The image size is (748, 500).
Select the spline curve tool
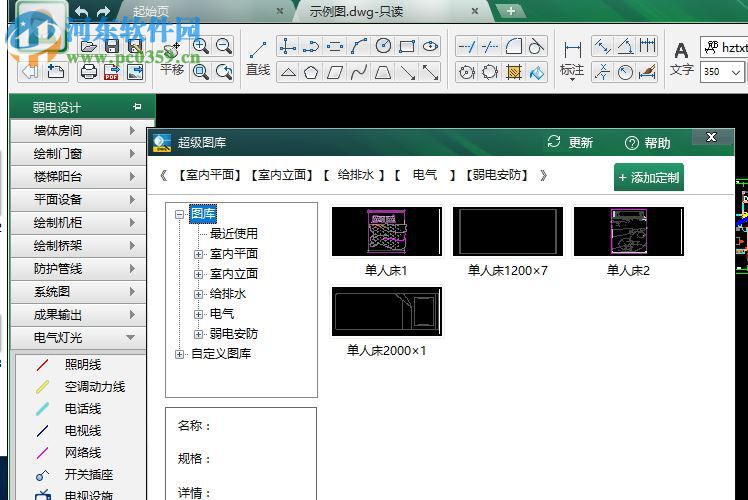pos(359,73)
